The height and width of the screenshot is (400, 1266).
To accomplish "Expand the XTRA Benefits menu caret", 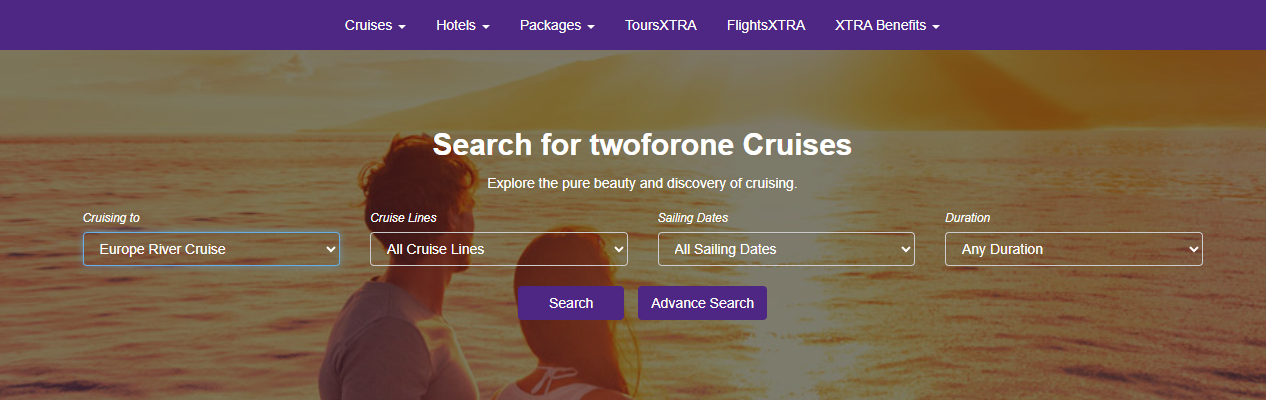I will coord(936,26).
